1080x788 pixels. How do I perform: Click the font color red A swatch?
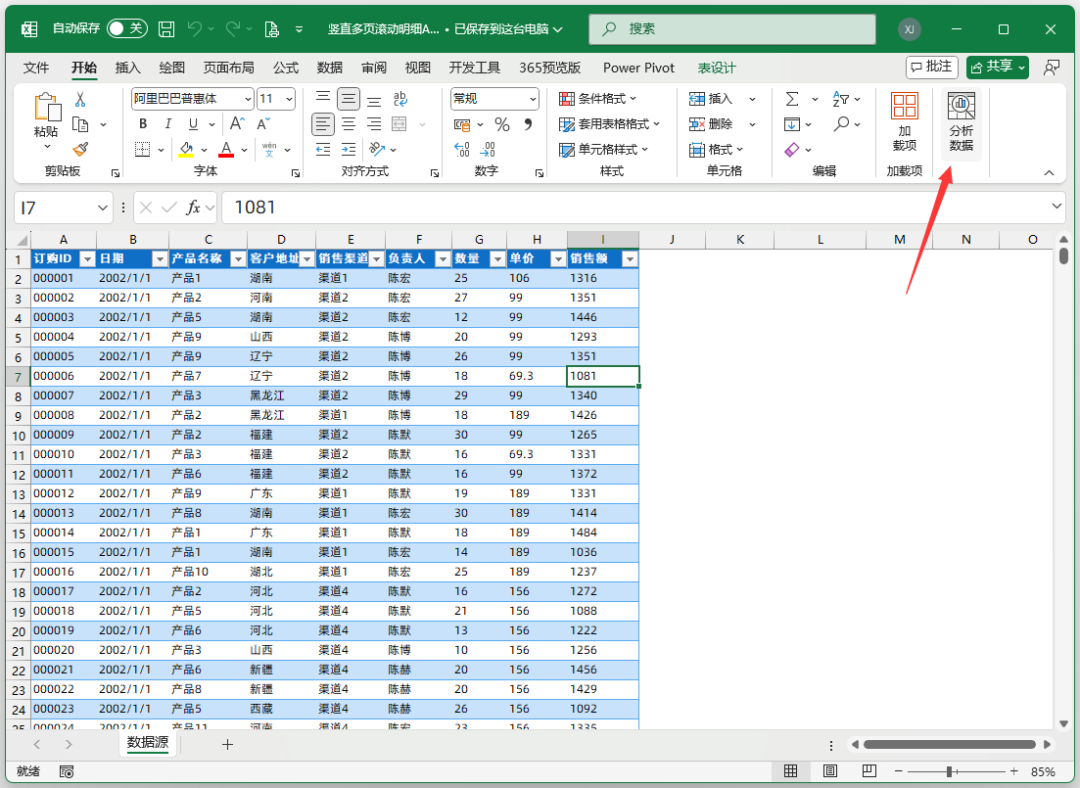tap(226, 149)
